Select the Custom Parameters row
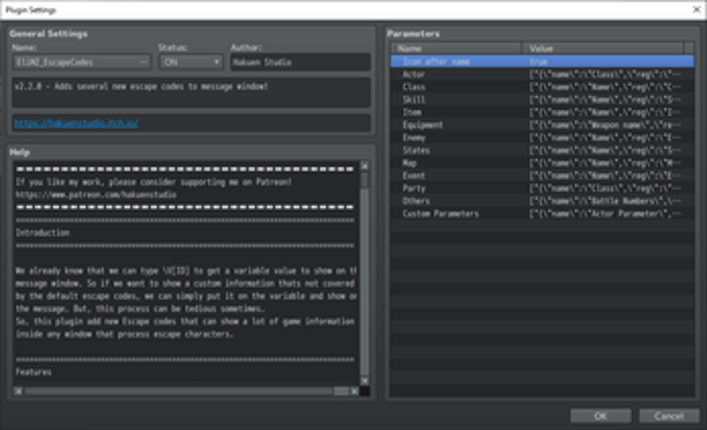 click(x=542, y=214)
